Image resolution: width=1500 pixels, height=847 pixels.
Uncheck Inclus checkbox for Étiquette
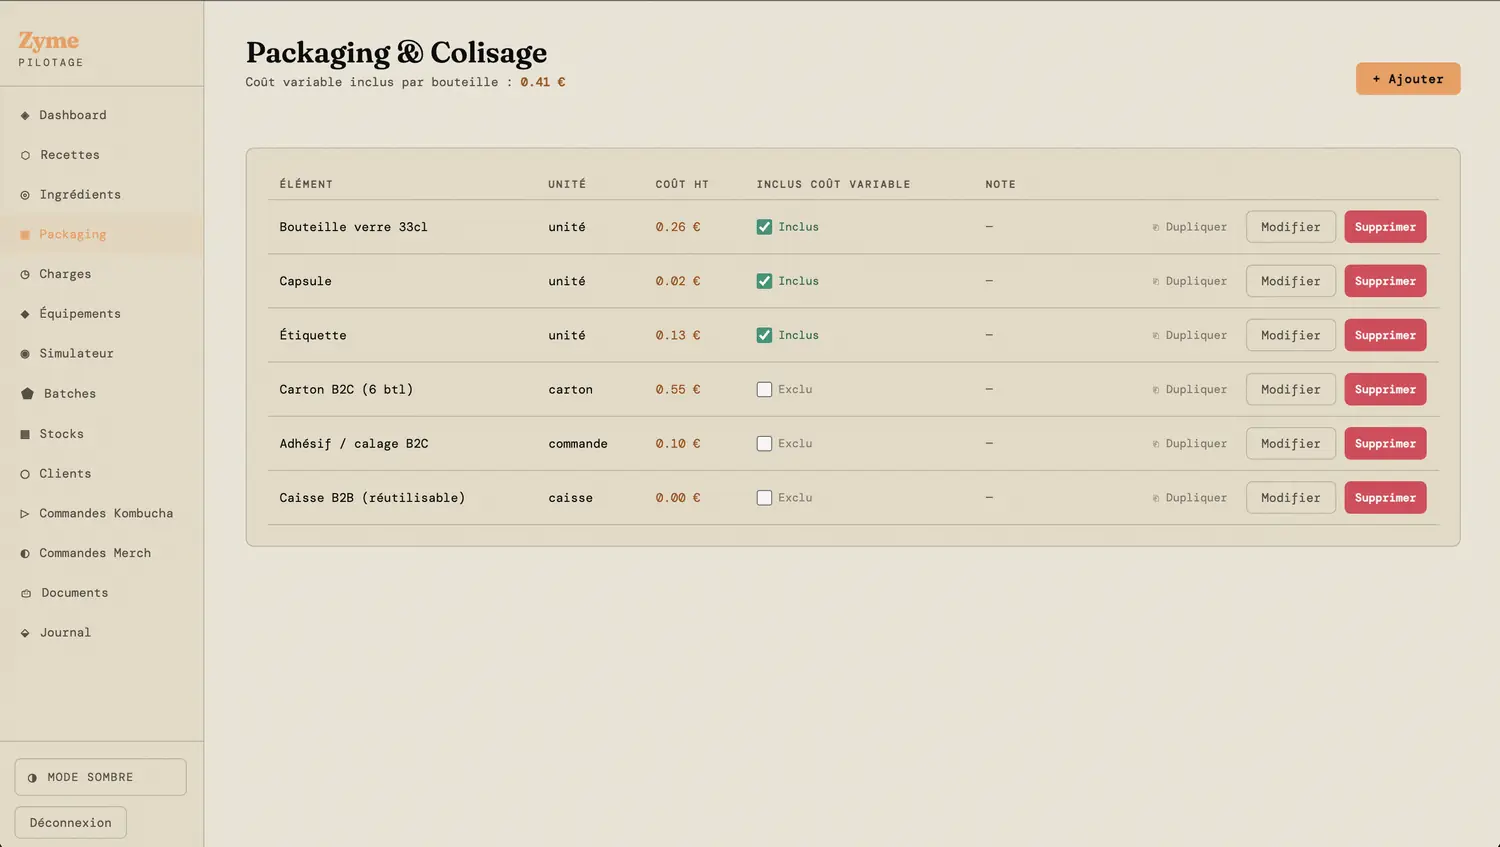point(764,335)
